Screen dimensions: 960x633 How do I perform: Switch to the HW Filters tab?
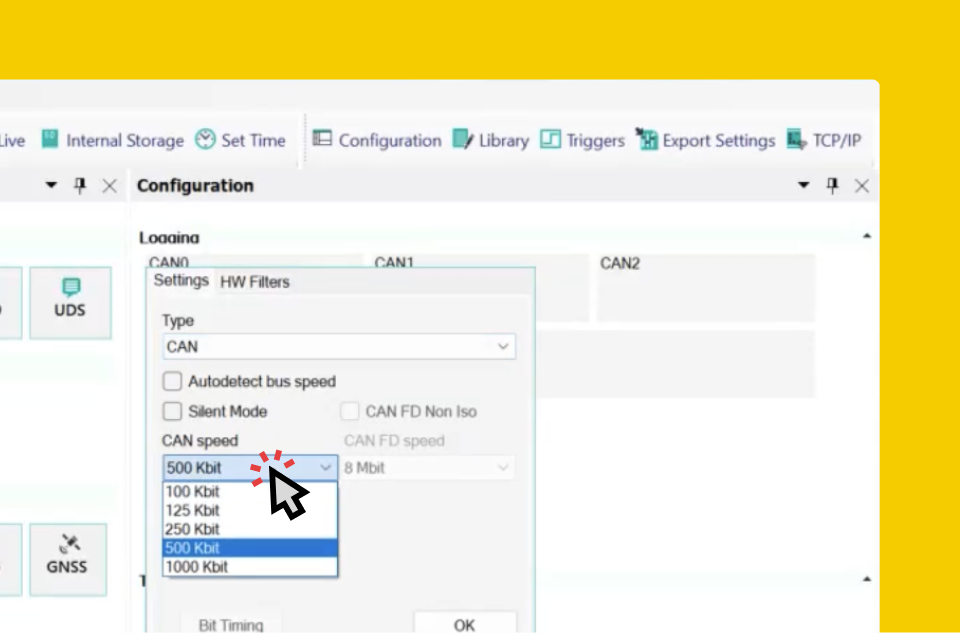(x=255, y=282)
